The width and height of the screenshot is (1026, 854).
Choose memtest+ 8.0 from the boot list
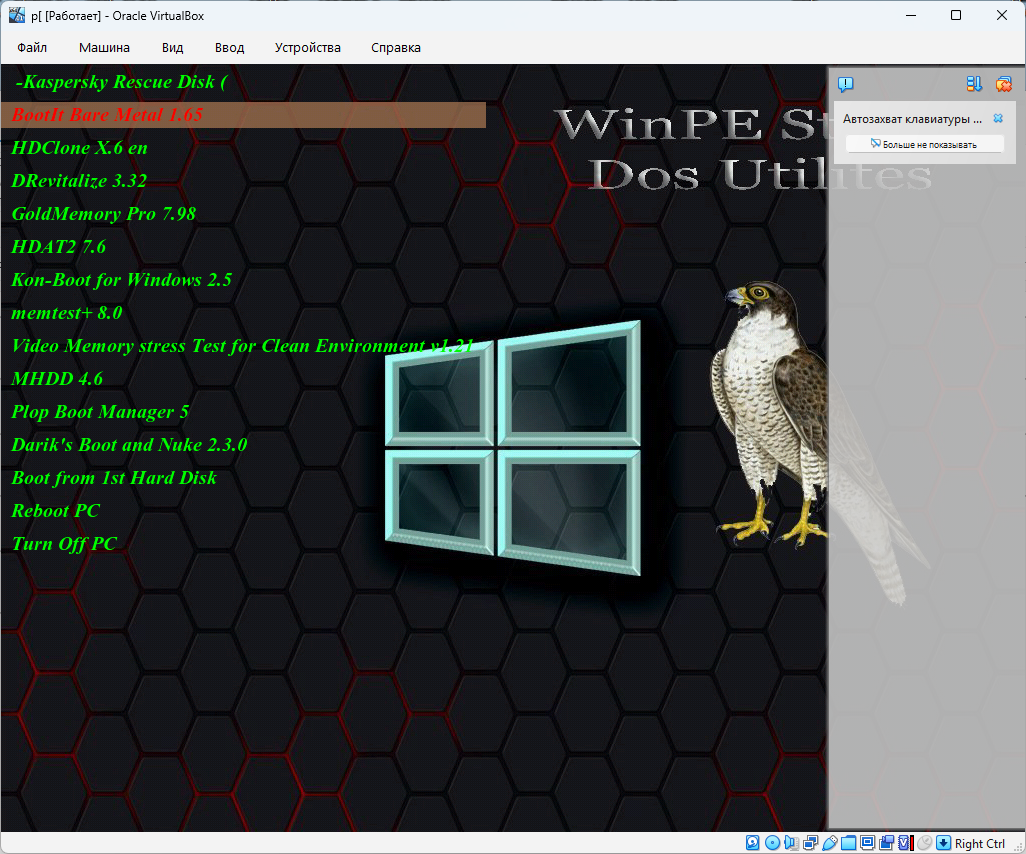pyautogui.click(x=67, y=313)
